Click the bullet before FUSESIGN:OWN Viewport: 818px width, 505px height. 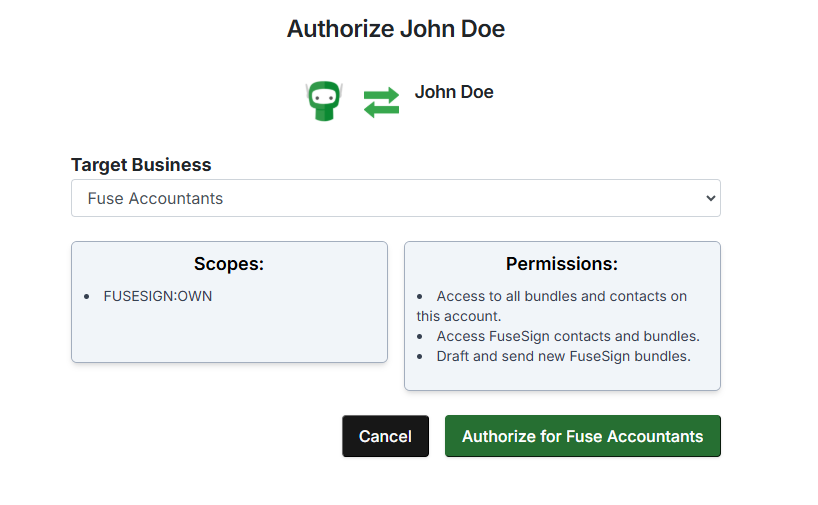click(x=87, y=297)
